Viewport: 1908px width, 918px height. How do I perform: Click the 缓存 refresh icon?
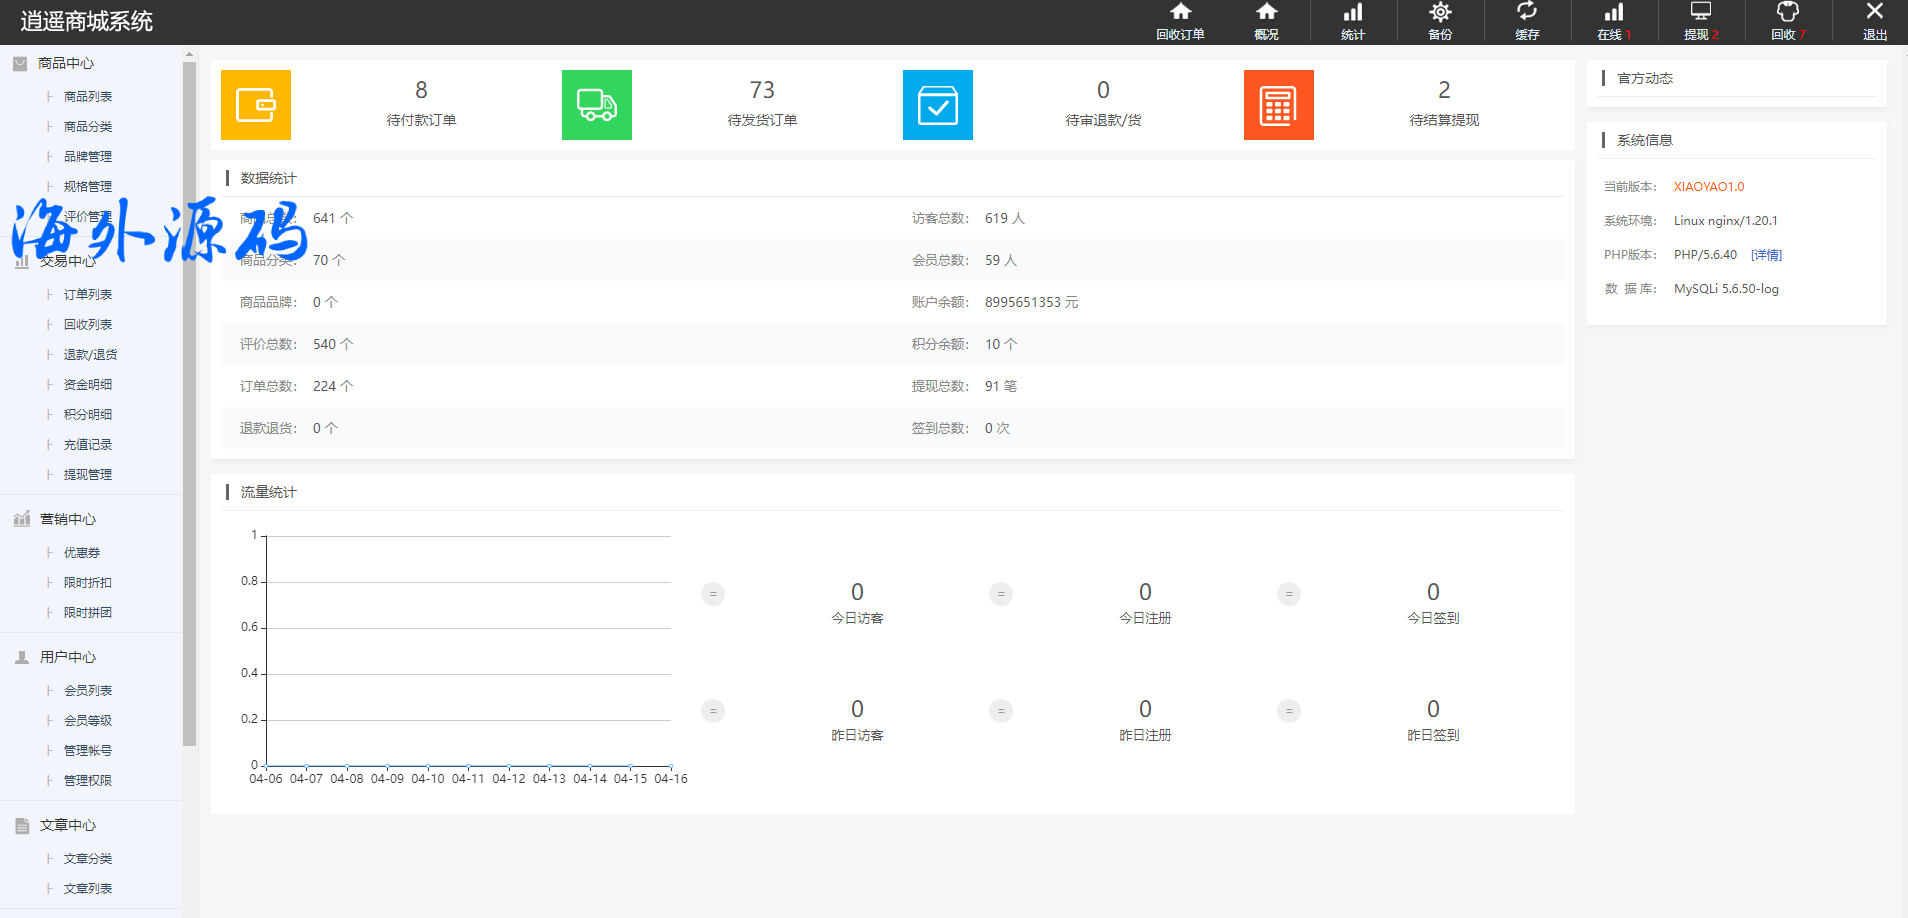click(x=1527, y=13)
